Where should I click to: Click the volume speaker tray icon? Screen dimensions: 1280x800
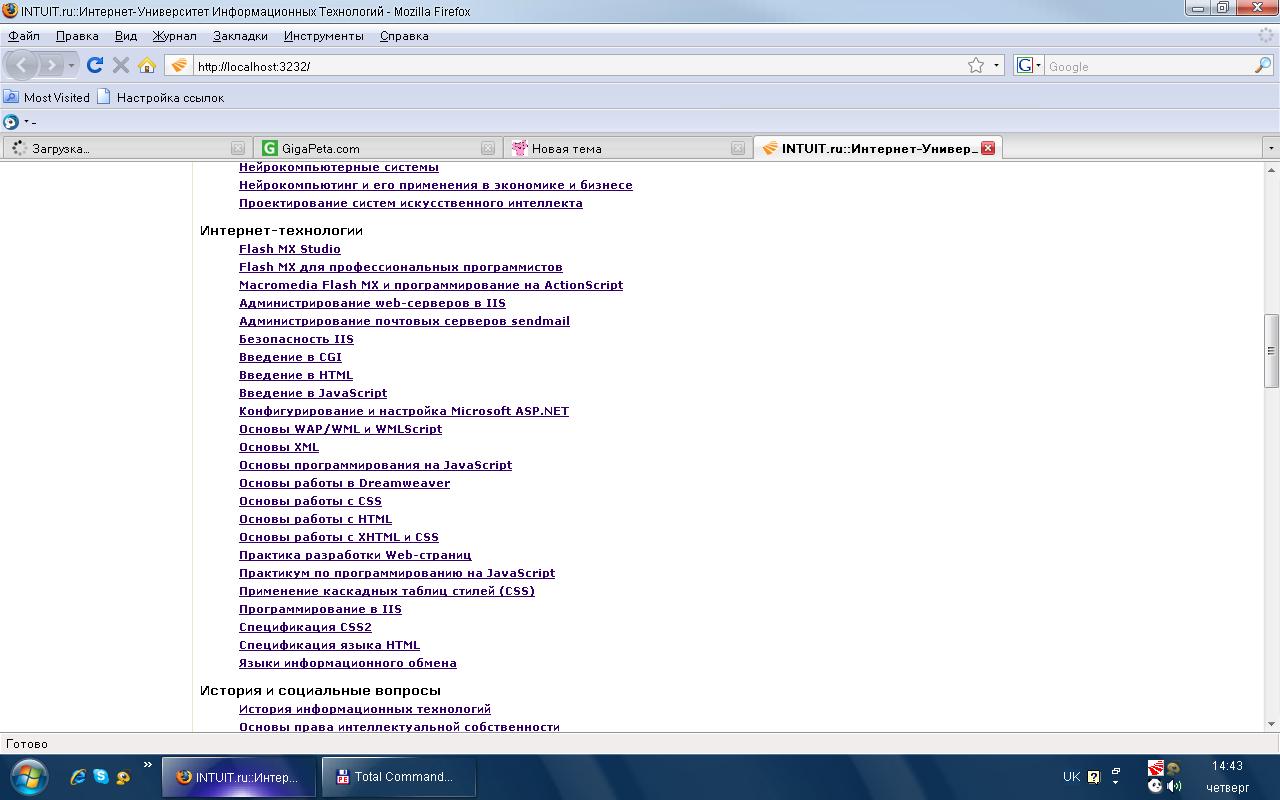pos(1174,786)
